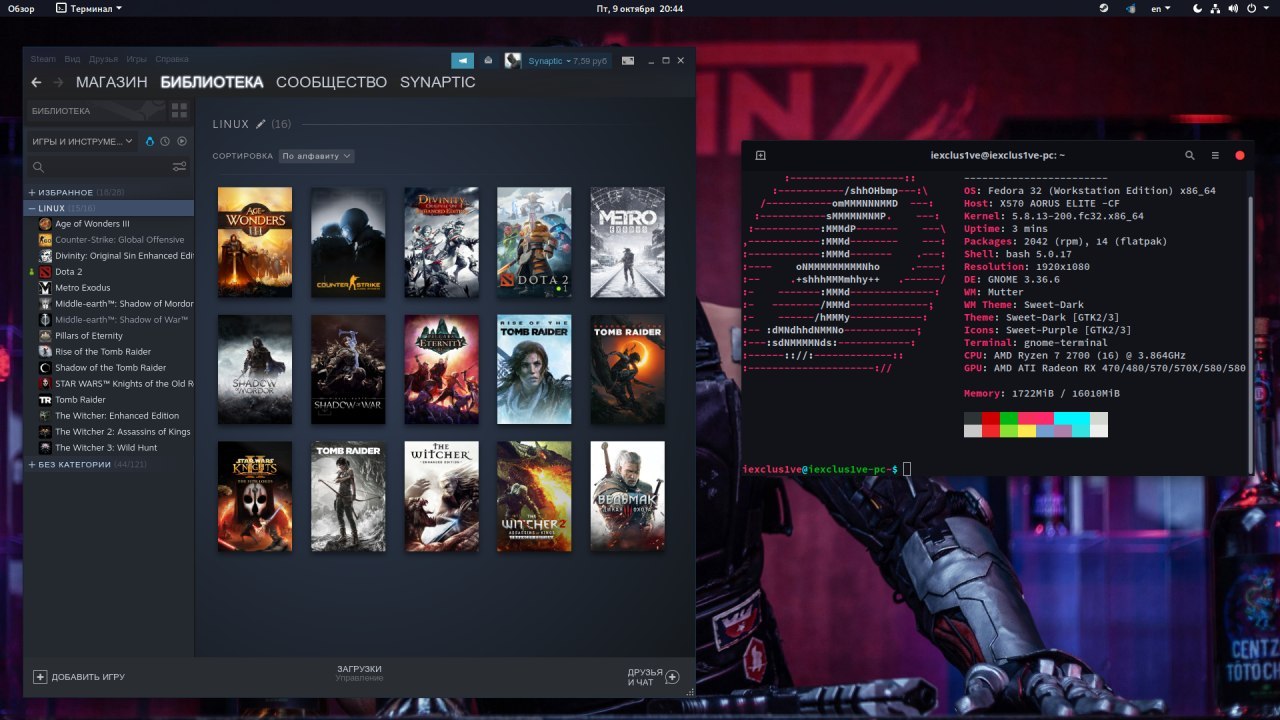Image resolution: width=1280 pixels, height=720 pixels.
Task: Select The Witcher 3: Wild Hunt entry
Action: coord(106,448)
